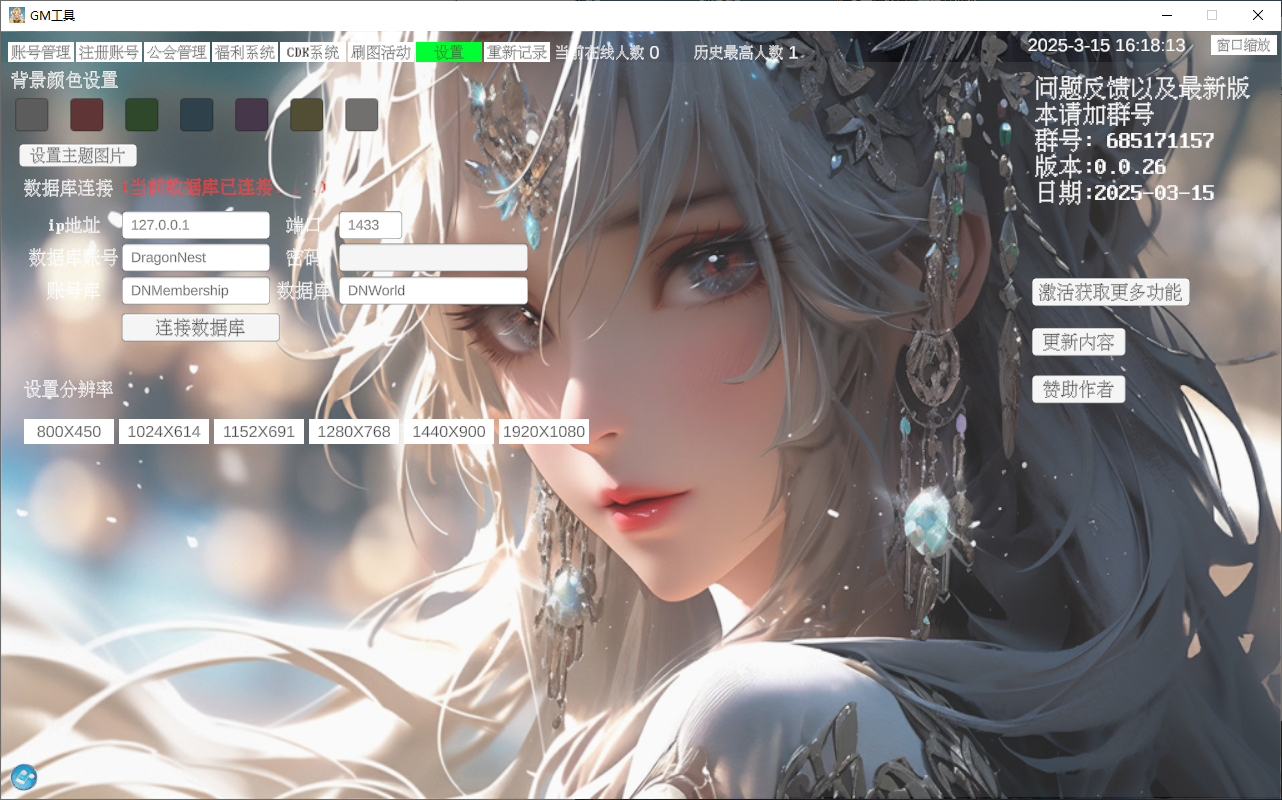Pick the olive brown background color swatch

(307, 115)
